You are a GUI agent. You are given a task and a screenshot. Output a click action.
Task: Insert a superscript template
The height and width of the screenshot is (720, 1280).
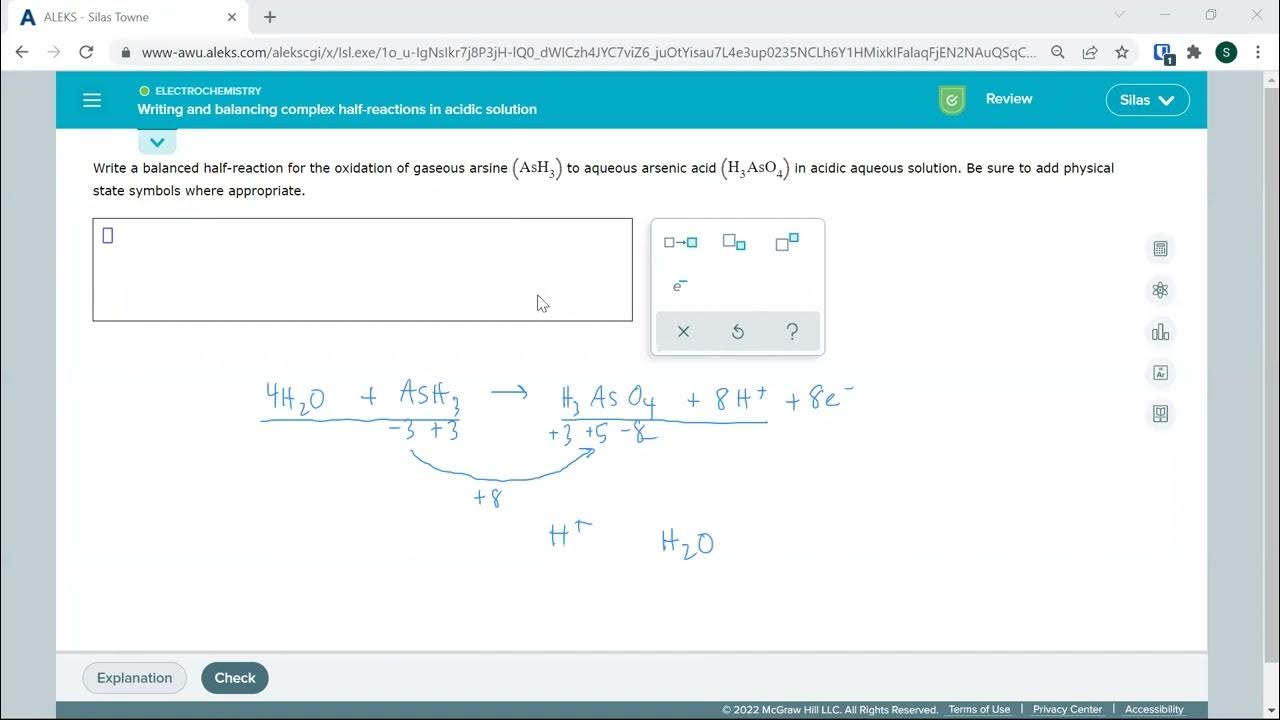point(787,242)
